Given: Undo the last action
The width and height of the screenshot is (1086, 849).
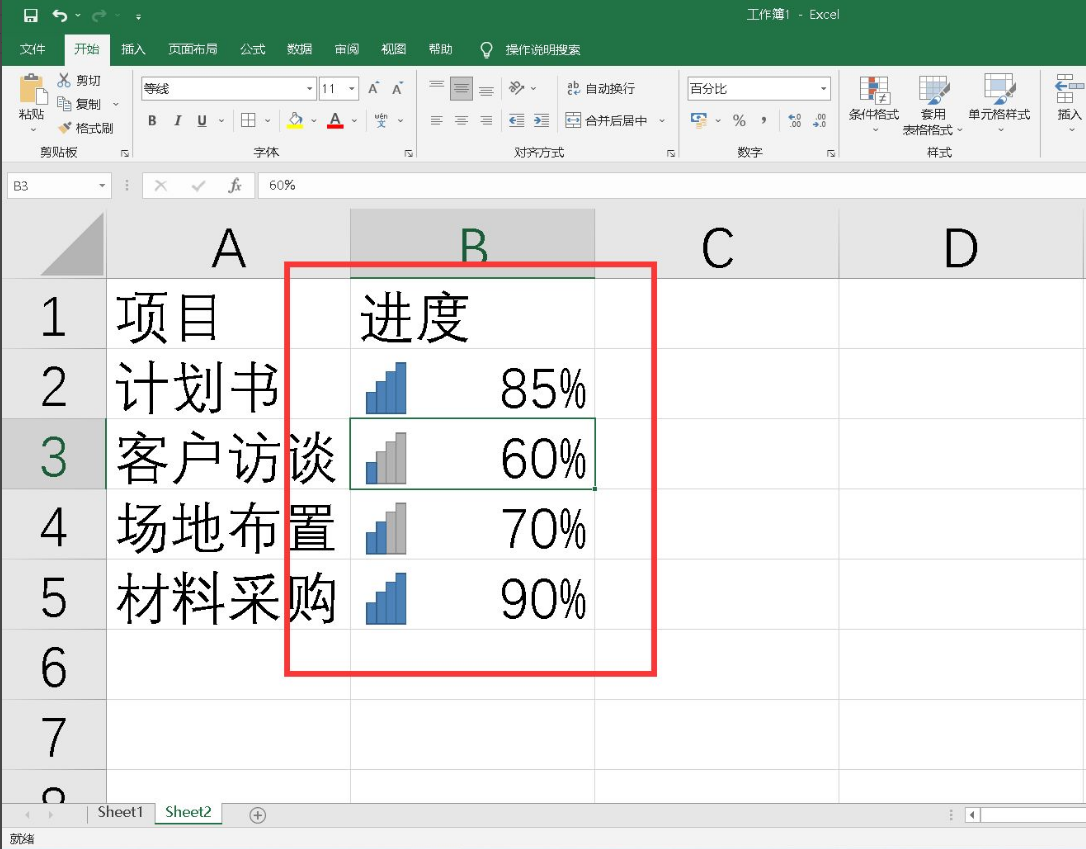Looking at the screenshot, I should click(x=60, y=15).
